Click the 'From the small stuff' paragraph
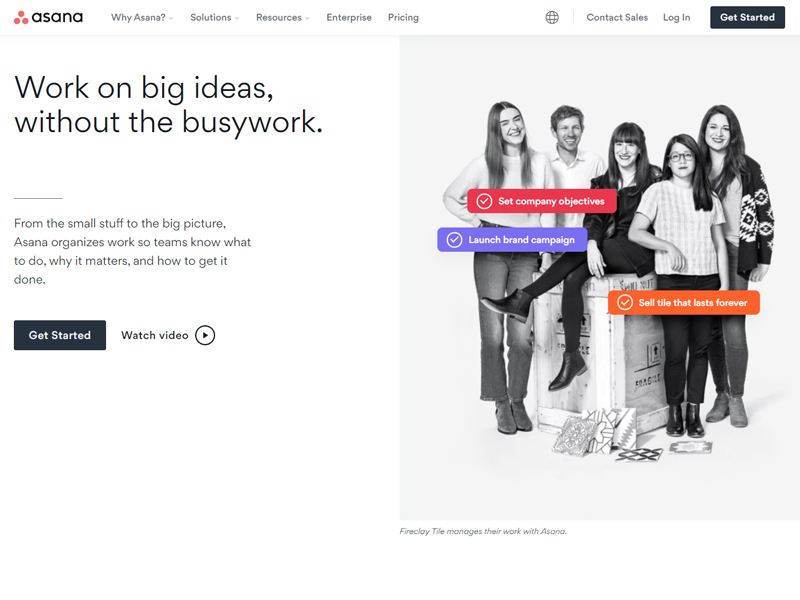This screenshot has height=600, width=800. [x=132, y=251]
